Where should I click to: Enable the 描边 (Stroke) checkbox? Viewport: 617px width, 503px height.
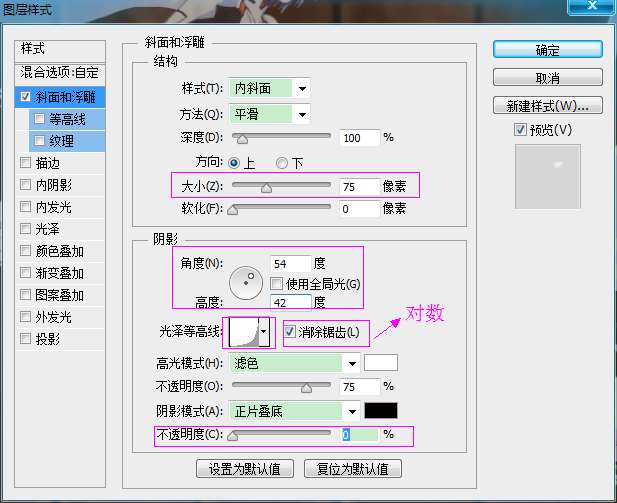click(25, 163)
